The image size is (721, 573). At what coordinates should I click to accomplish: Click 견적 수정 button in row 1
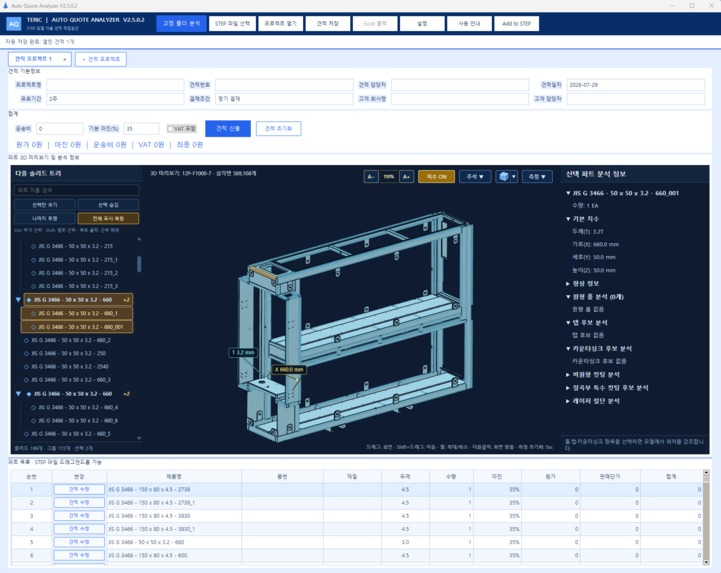pos(79,490)
